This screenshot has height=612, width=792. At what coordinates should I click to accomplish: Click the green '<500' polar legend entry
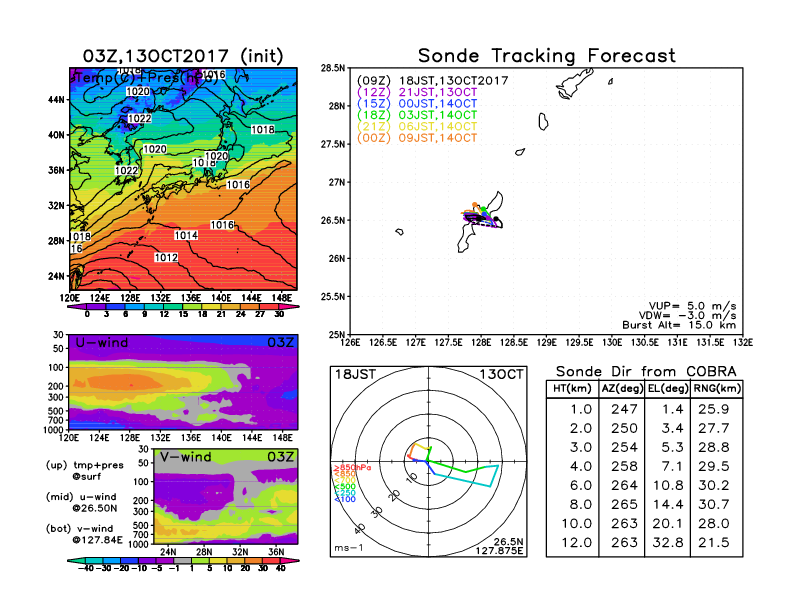[x=345, y=487]
